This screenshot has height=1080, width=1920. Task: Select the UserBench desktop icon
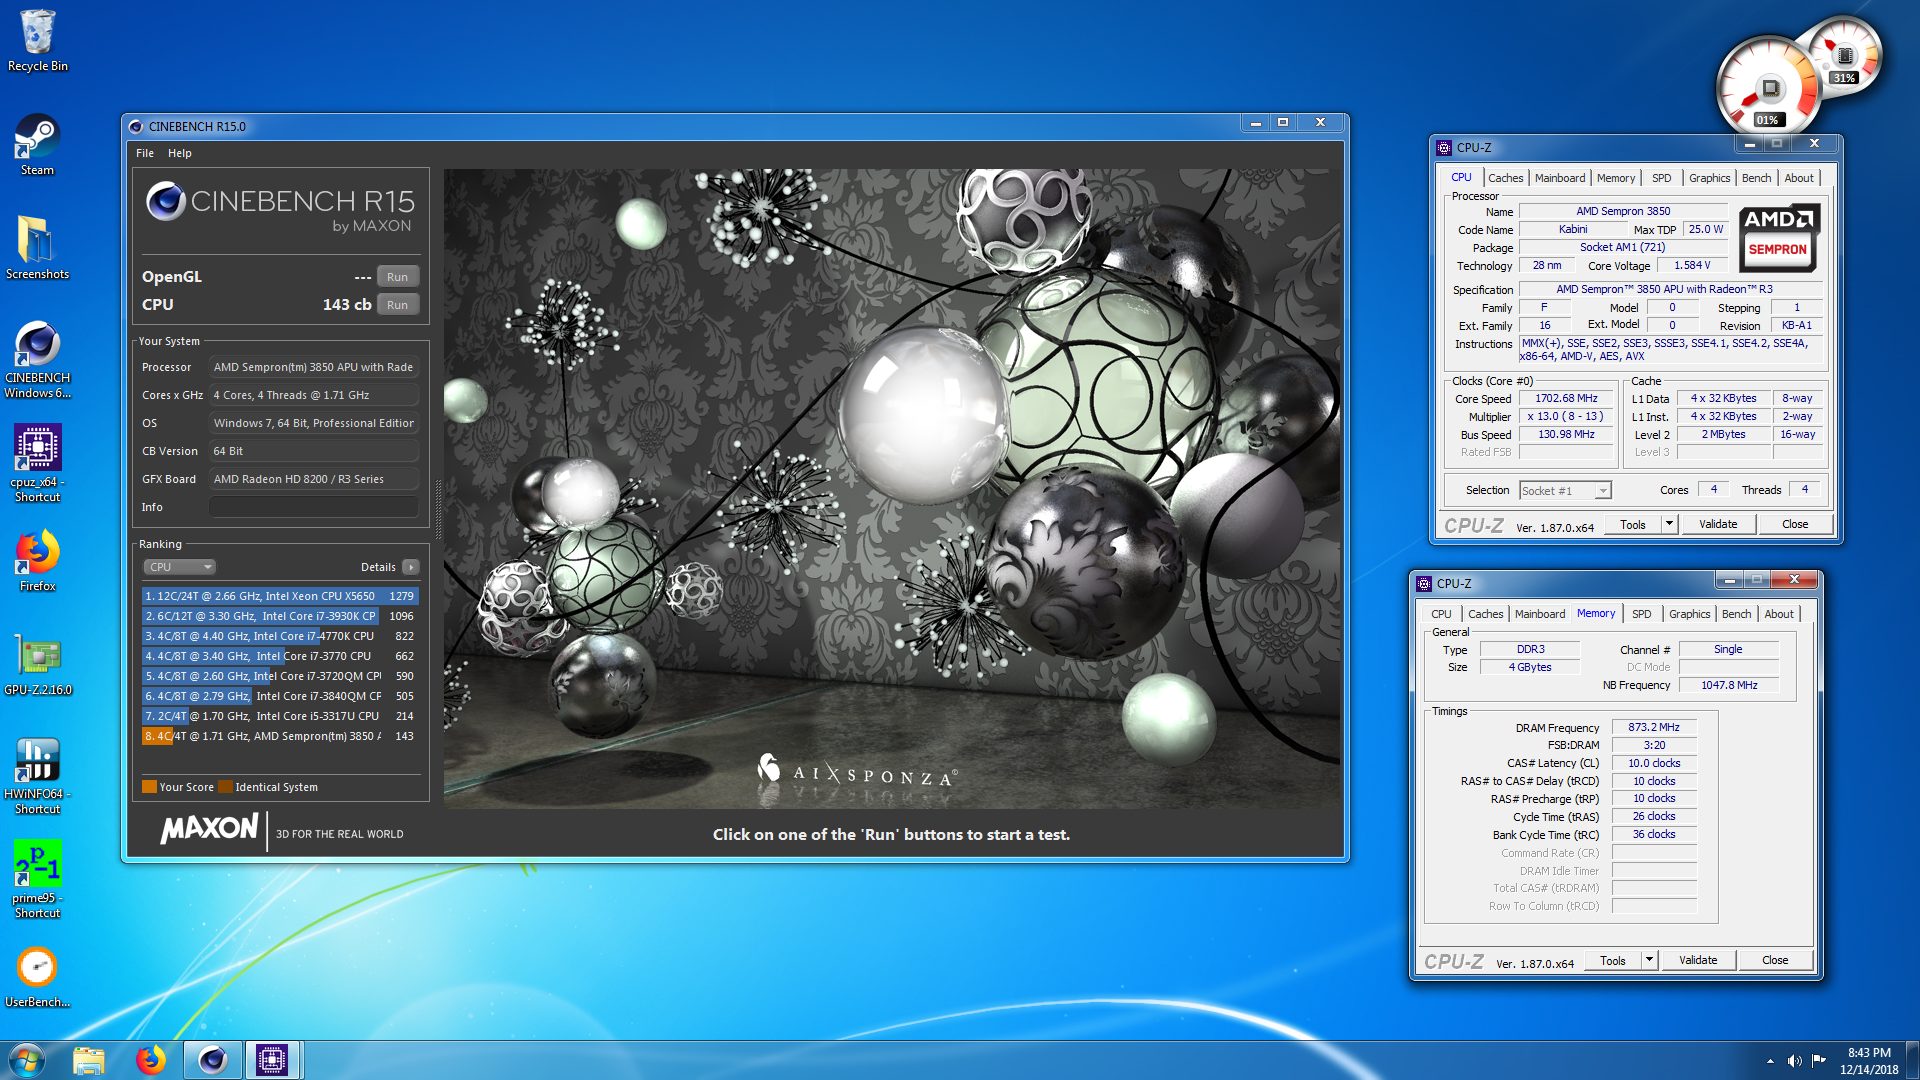tap(38, 977)
